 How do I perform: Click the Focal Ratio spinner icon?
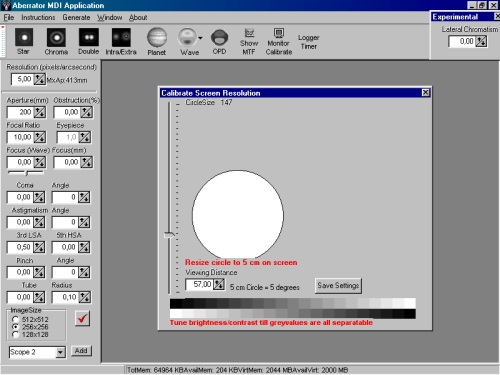40,137
